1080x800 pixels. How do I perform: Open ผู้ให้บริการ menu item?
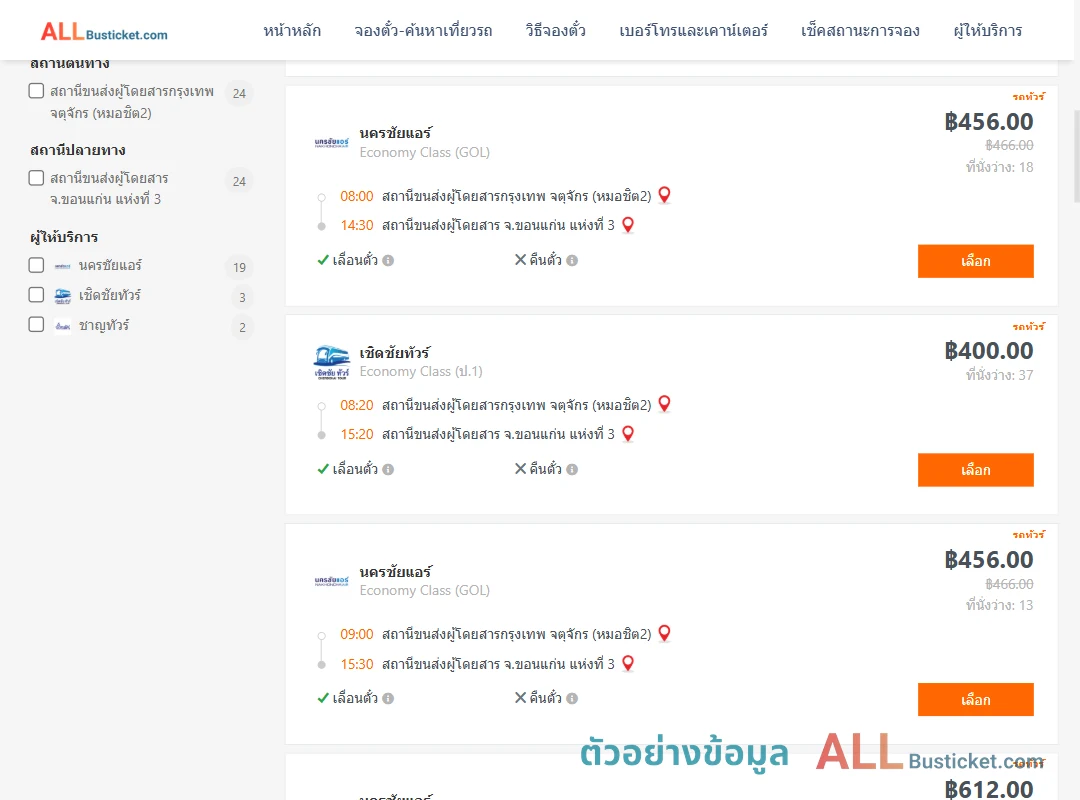(x=988, y=30)
